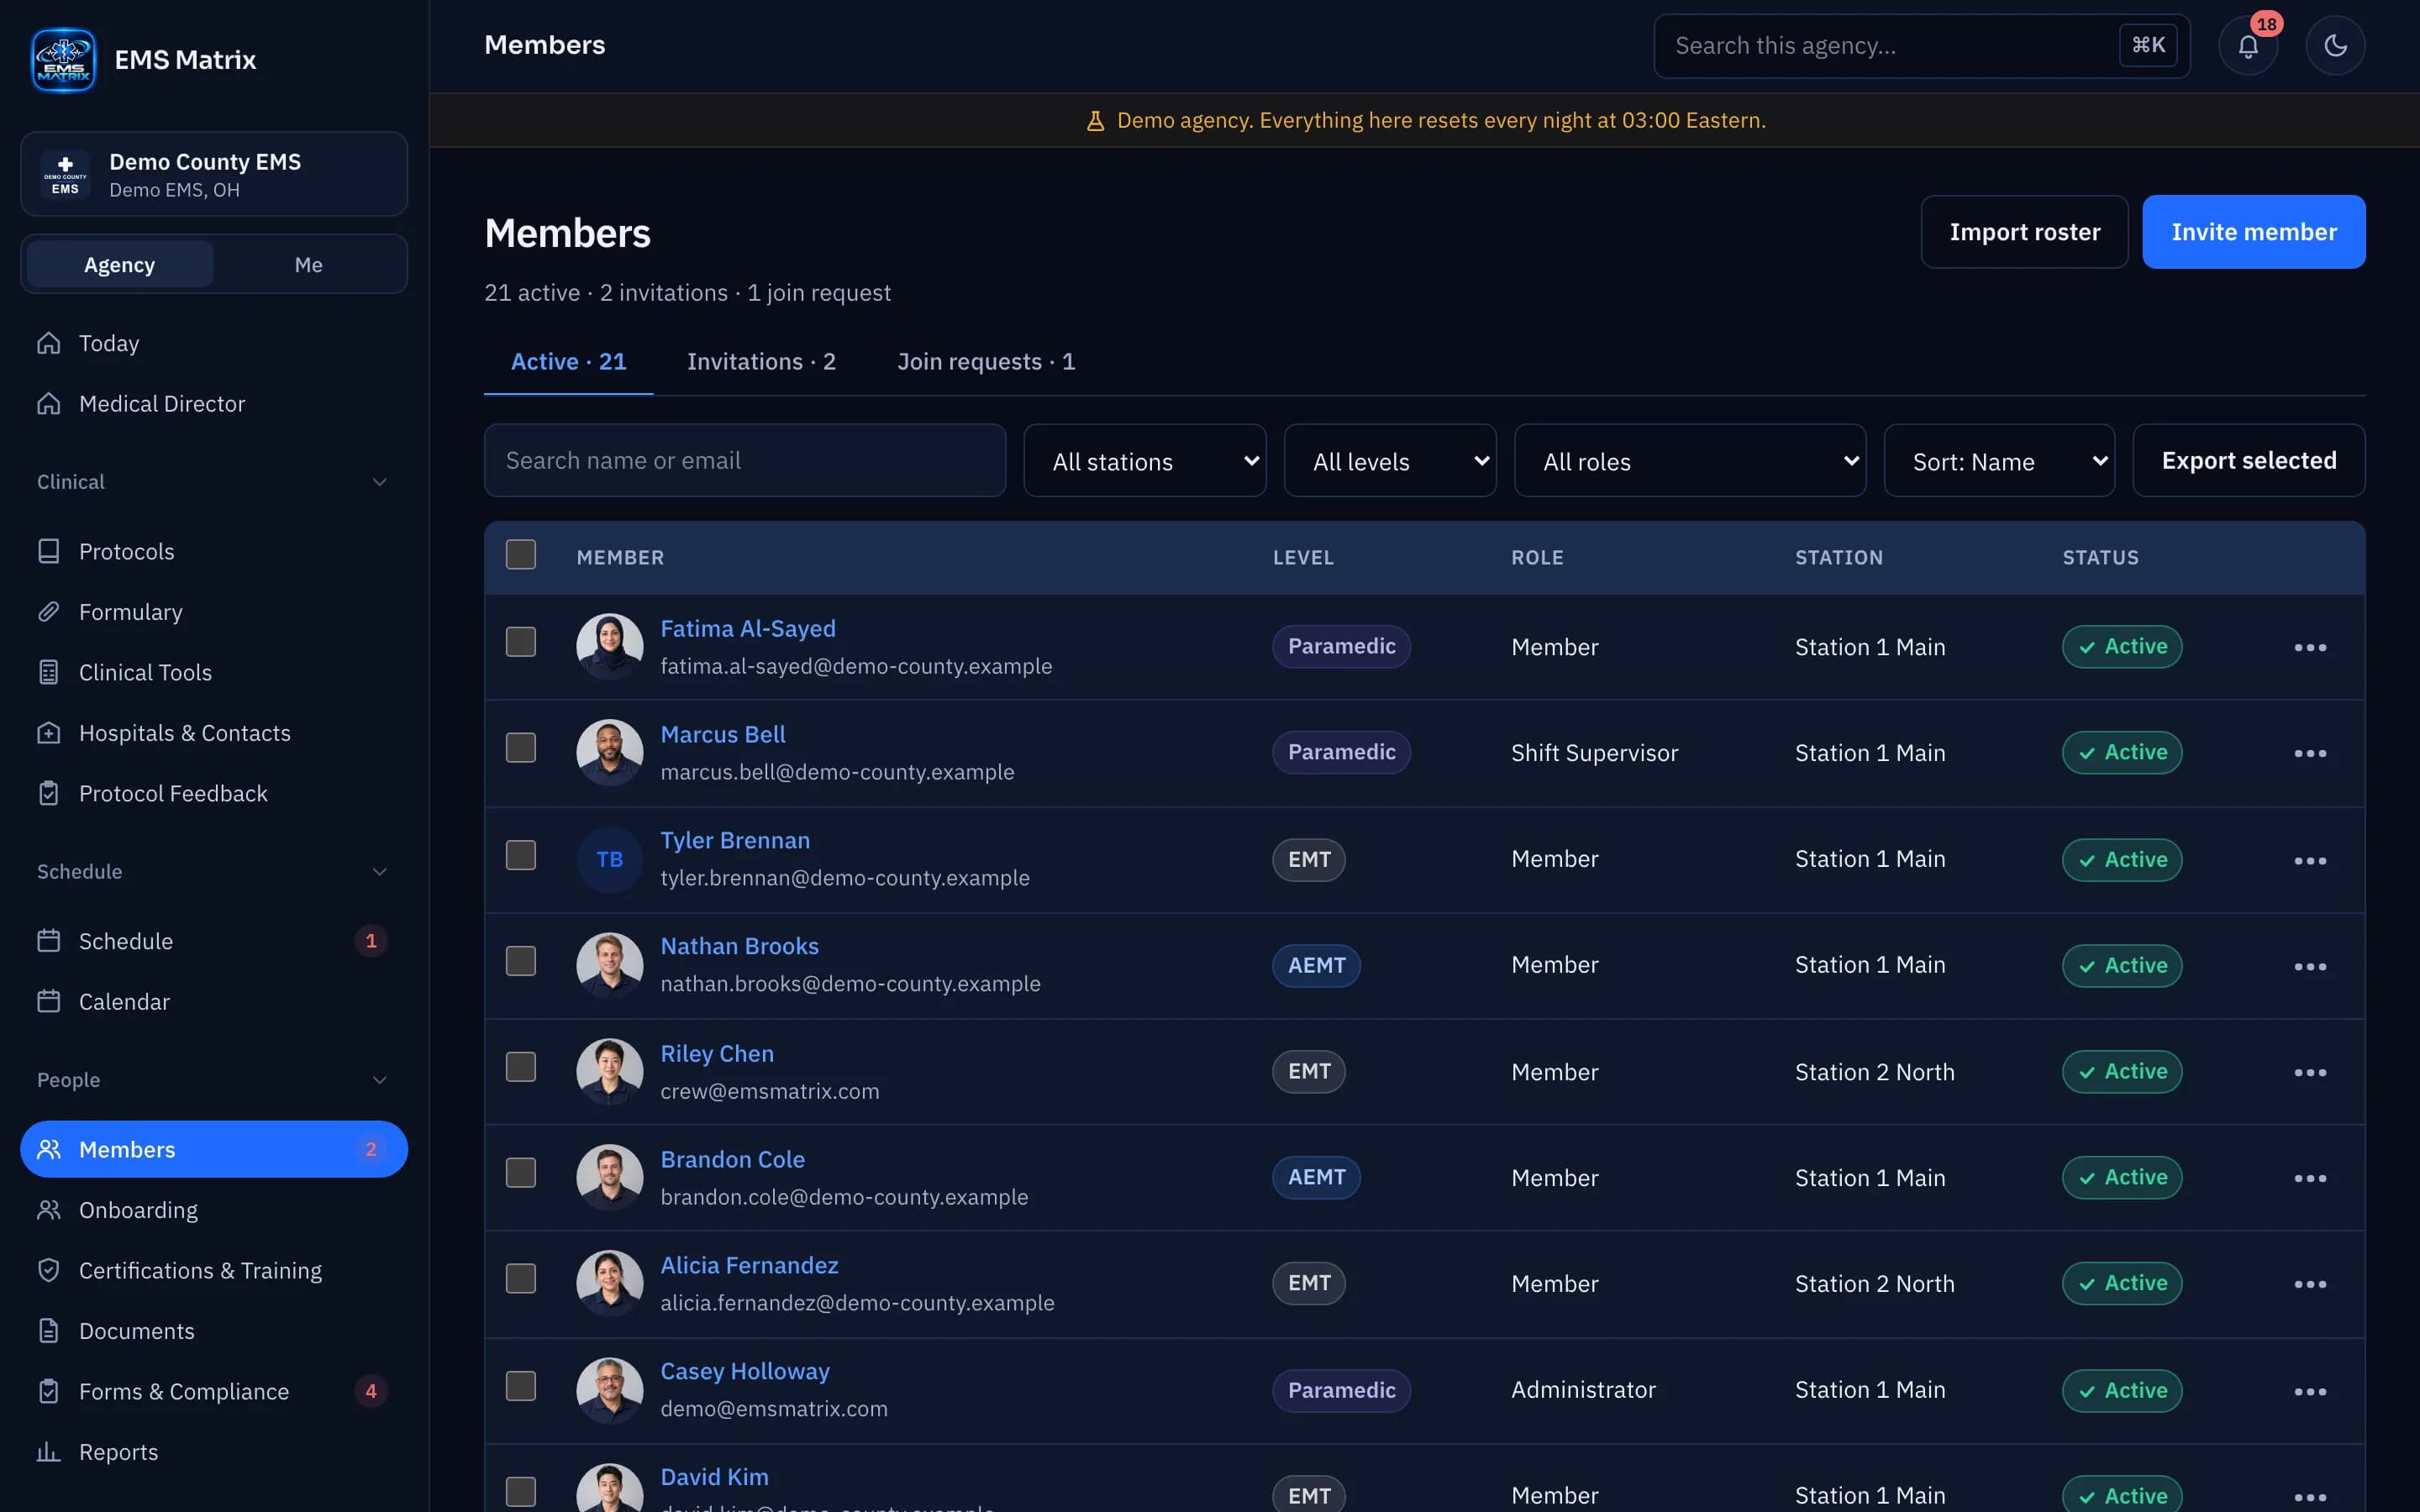Image resolution: width=2420 pixels, height=1512 pixels.
Task: Open Documents in the sidebar
Action: tap(214, 1331)
